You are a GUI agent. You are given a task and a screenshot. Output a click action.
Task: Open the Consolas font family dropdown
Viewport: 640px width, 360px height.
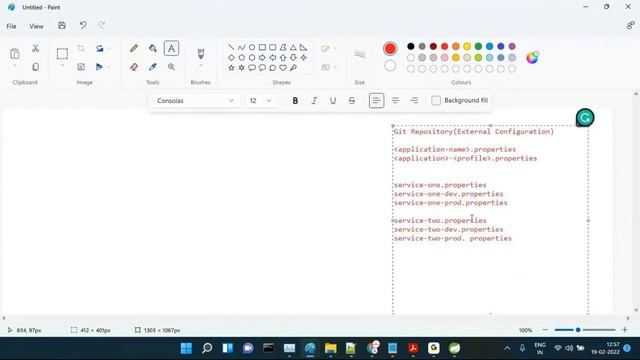click(195, 100)
